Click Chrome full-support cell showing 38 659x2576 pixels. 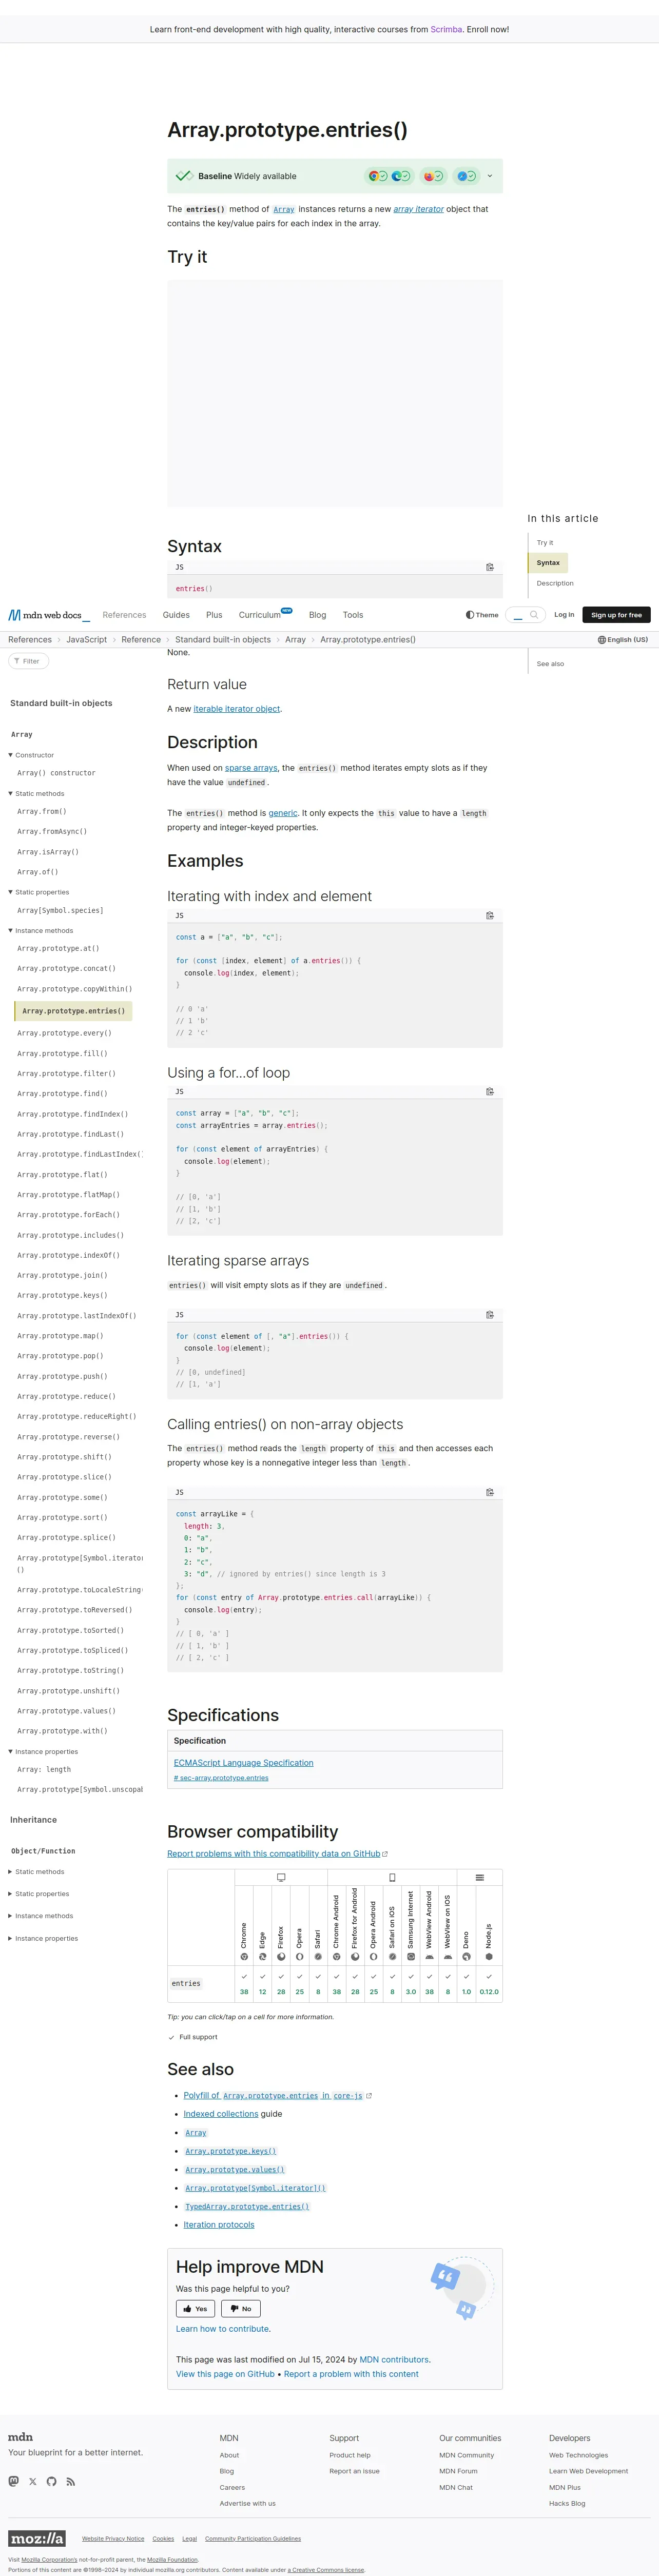click(244, 1984)
